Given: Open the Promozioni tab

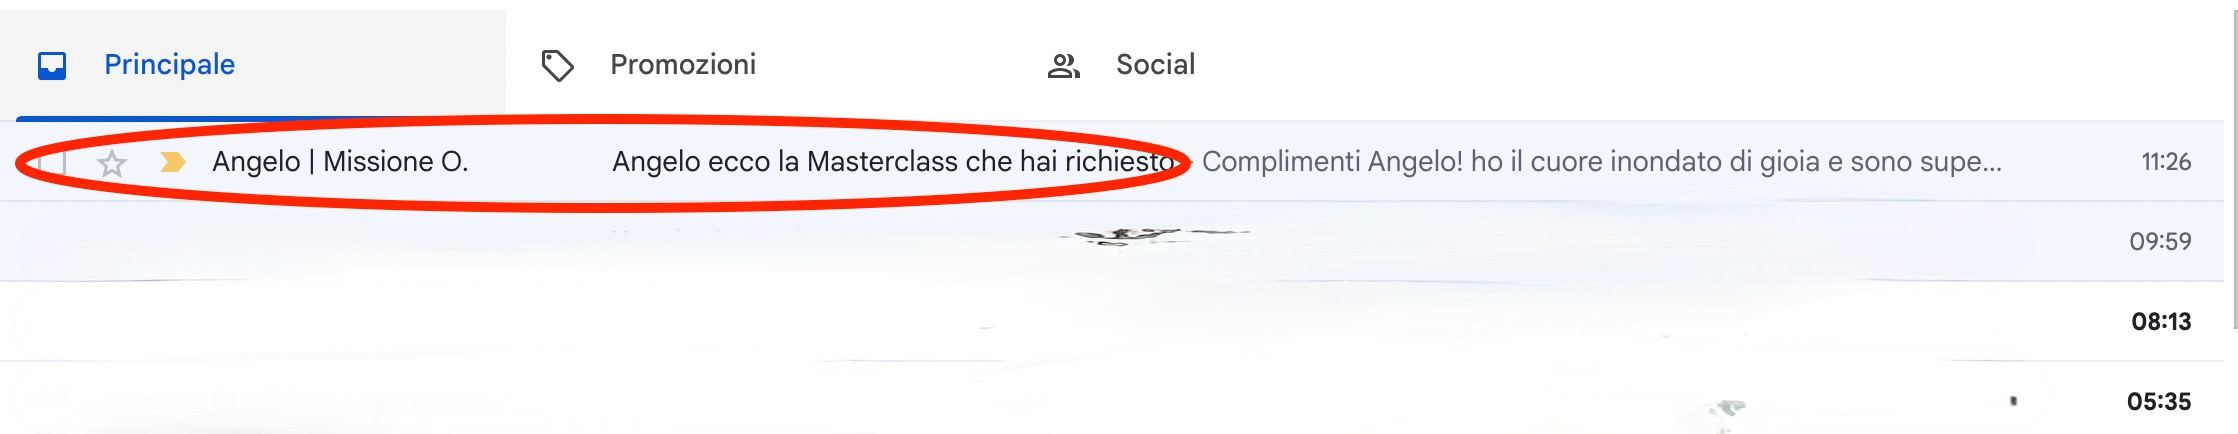Looking at the screenshot, I should (683, 65).
